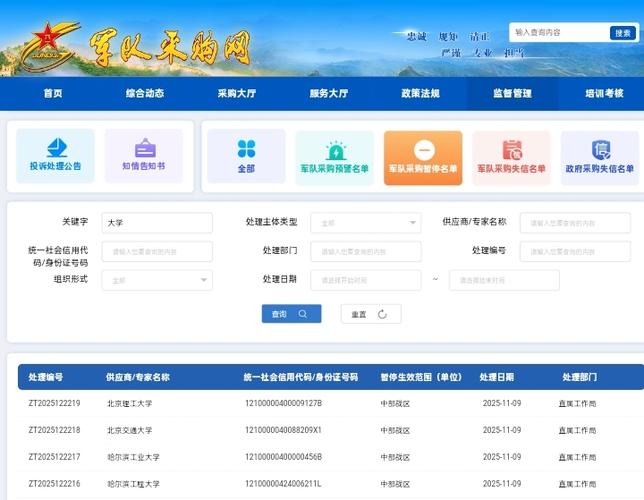Open 监督管理 navigation item
The width and height of the screenshot is (644, 500).
pos(513,93)
